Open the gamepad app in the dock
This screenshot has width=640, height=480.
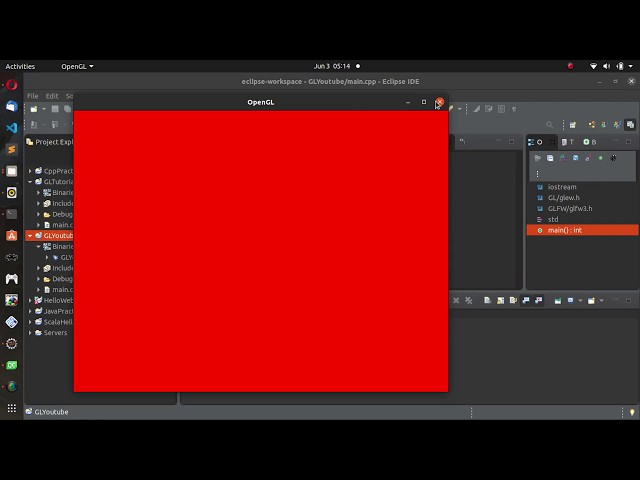pyautogui.click(x=11, y=279)
